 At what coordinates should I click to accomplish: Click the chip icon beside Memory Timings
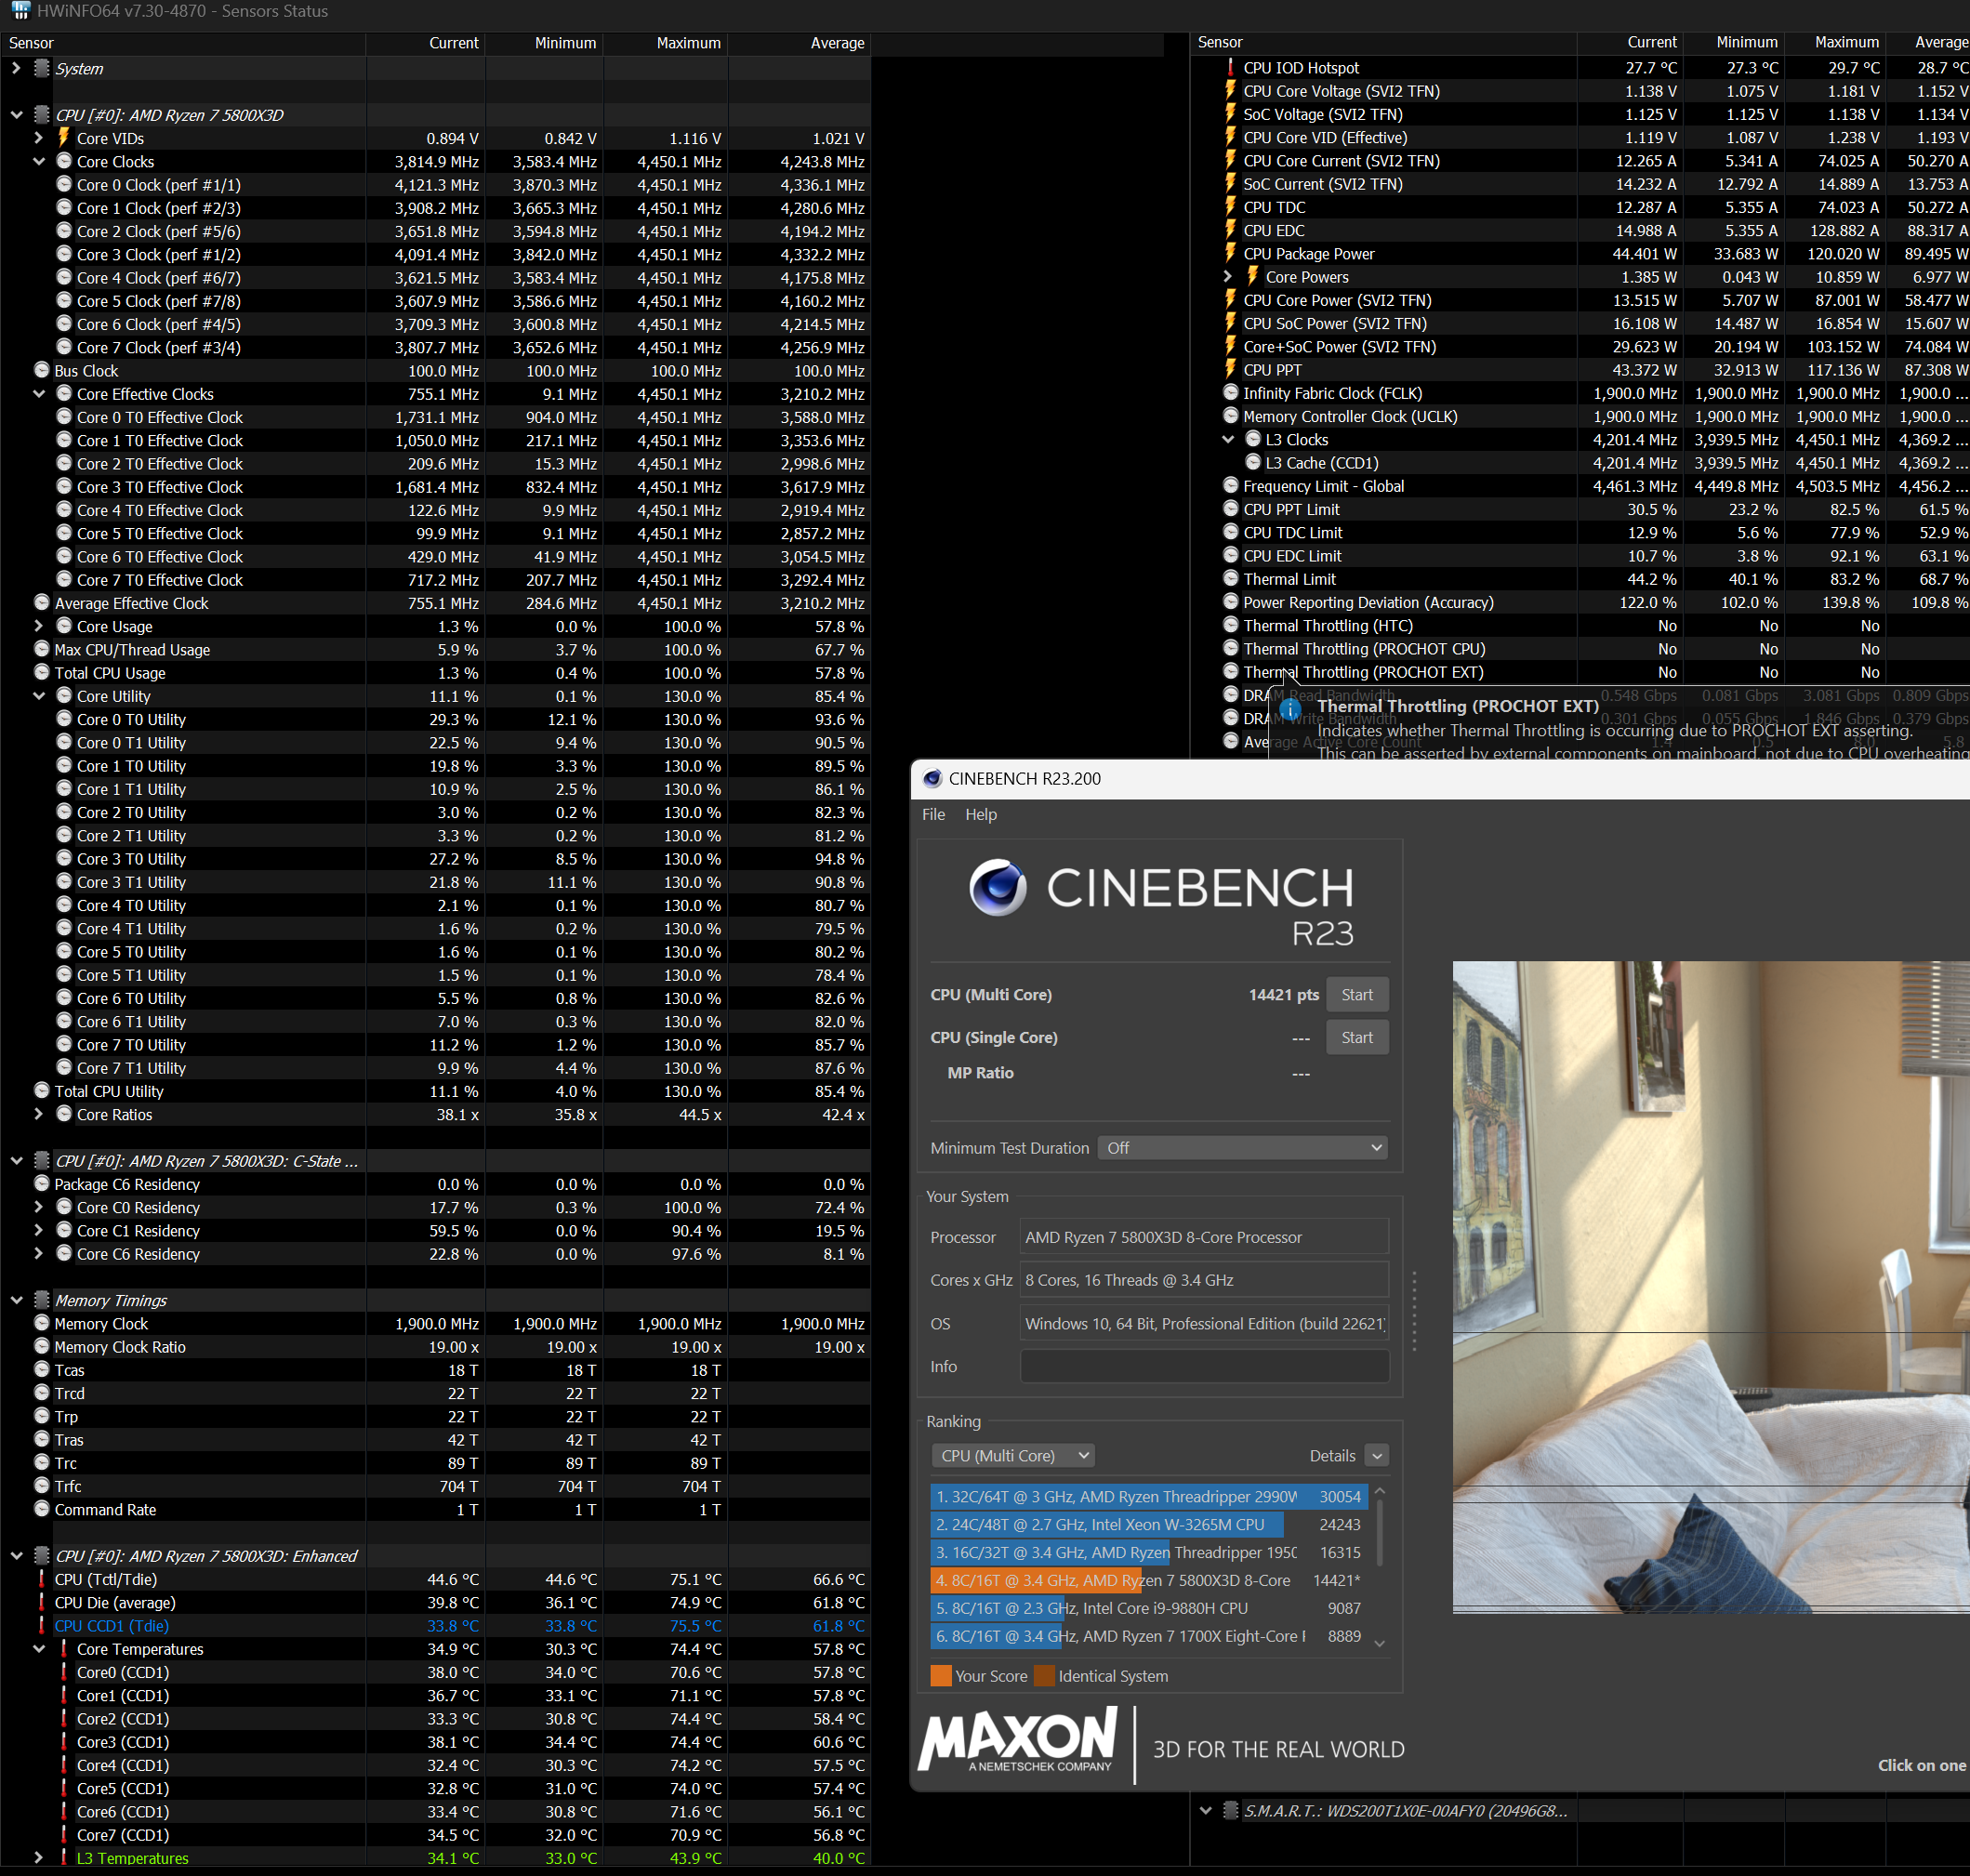click(x=42, y=1300)
